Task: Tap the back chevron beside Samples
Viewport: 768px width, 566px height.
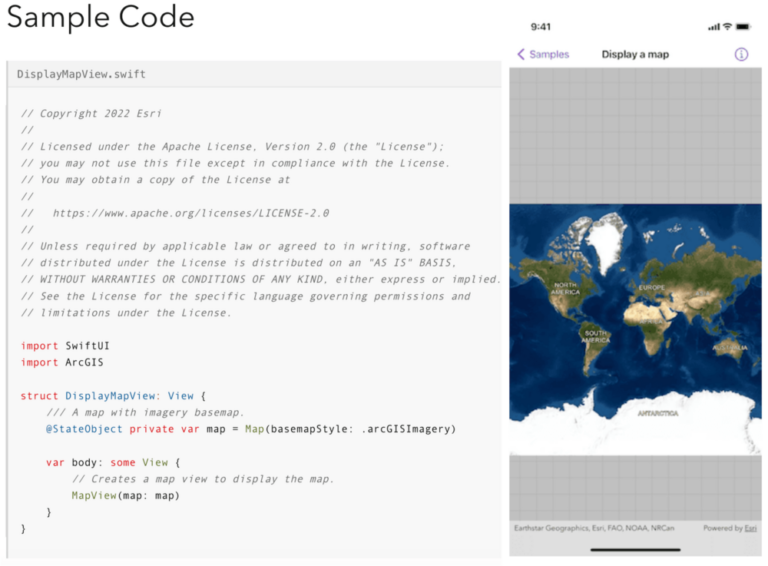Action: [x=521, y=54]
